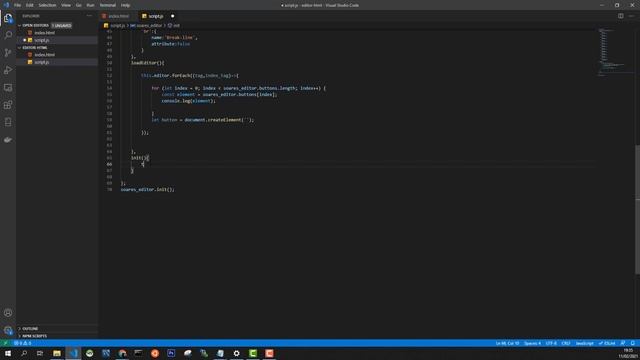
Task: Click the soares_editor.init() code line
Action: 147,189
